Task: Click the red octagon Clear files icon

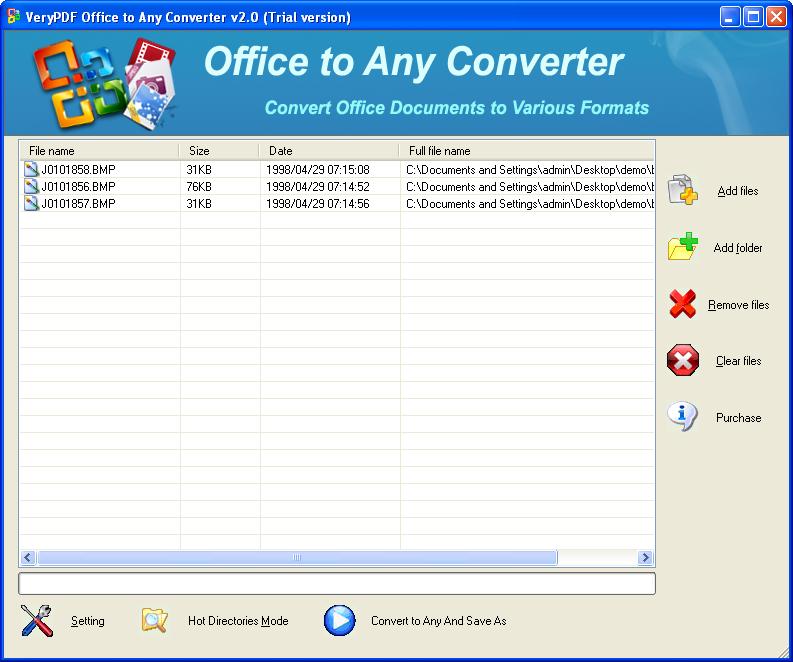Action: [683, 361]
